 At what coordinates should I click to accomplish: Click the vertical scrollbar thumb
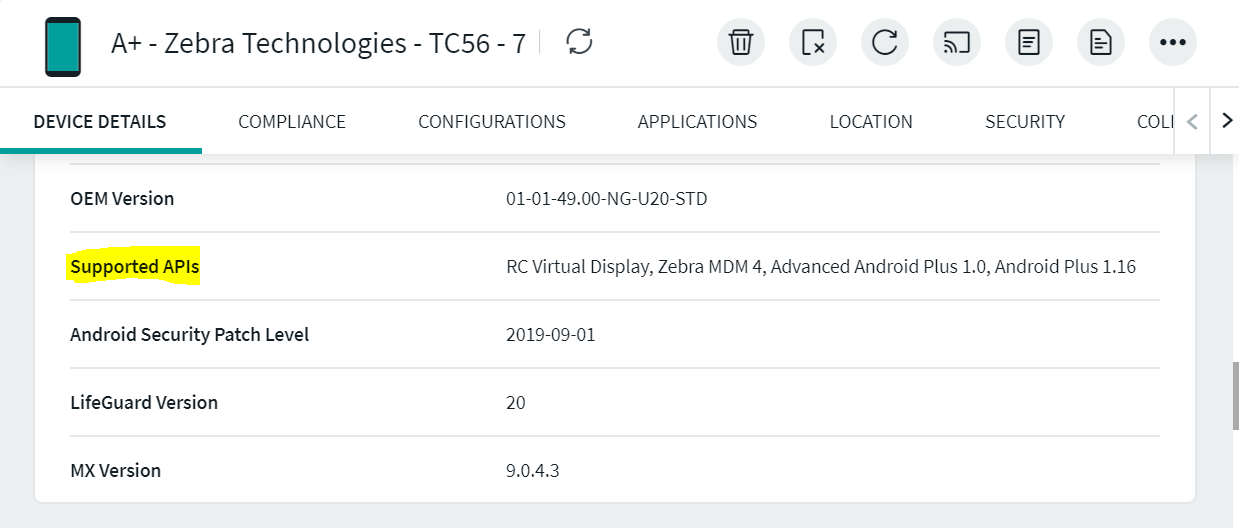tap(1233, 395)
